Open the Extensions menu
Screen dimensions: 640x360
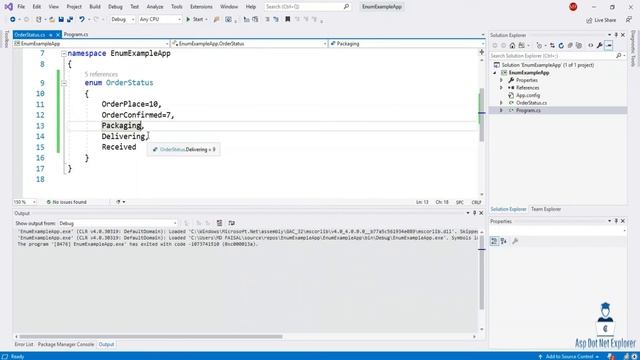point(201,7)
